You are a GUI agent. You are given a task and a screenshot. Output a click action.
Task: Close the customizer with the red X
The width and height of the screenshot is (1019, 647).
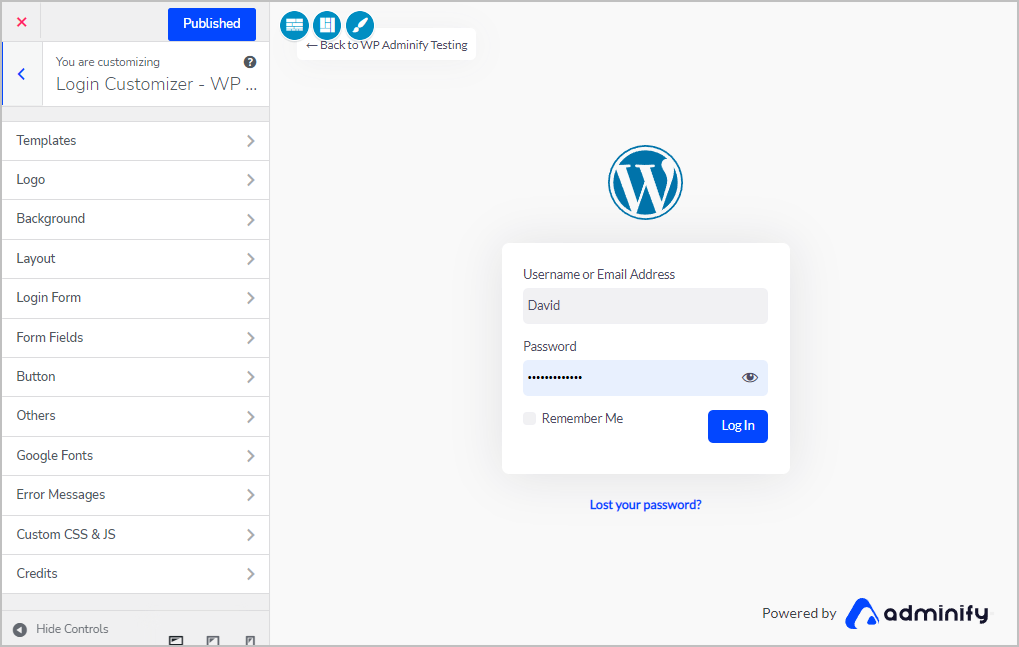point(21,22)
